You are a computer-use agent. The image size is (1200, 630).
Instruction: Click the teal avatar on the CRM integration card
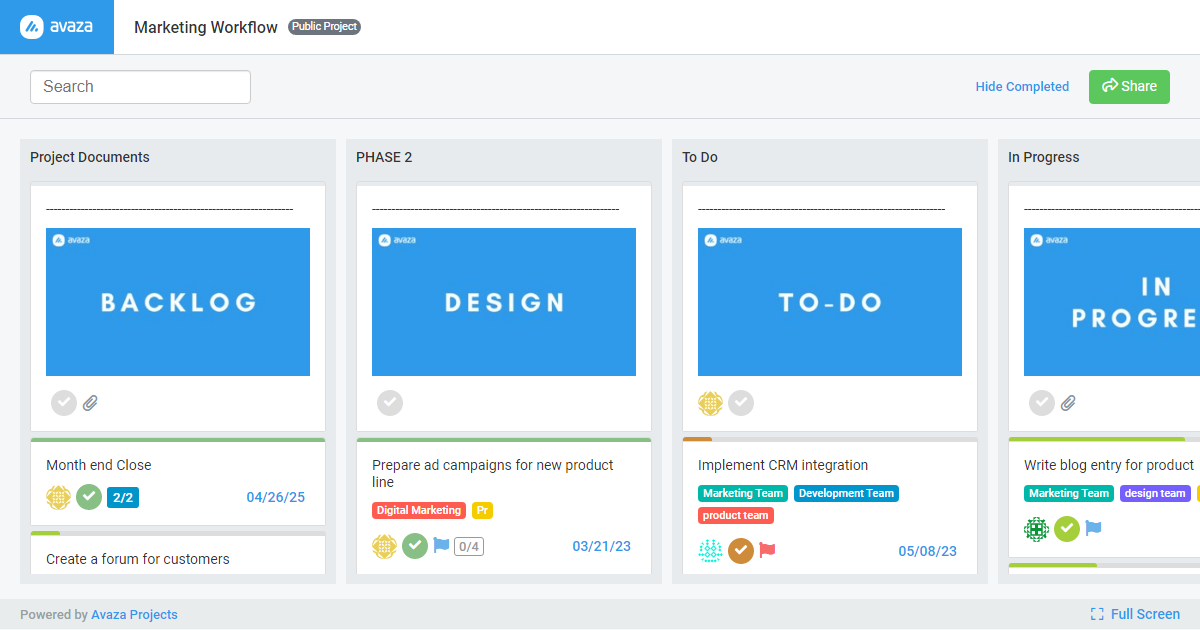(710, 550)
